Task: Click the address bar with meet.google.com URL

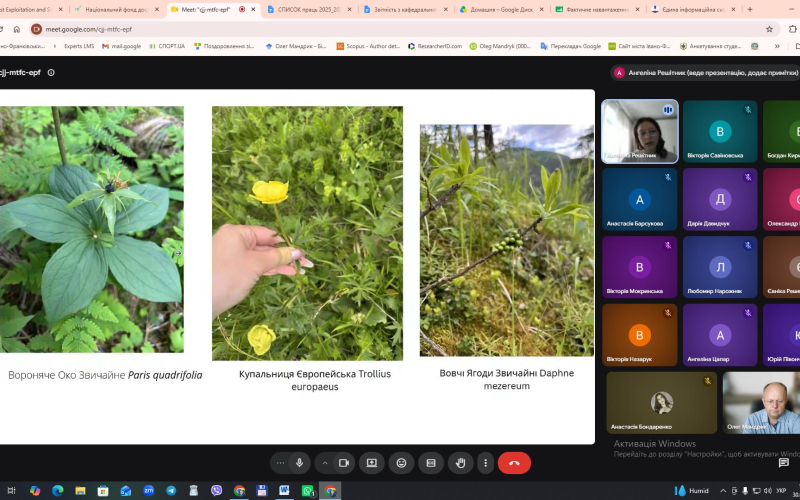Action: pos(398,29)
